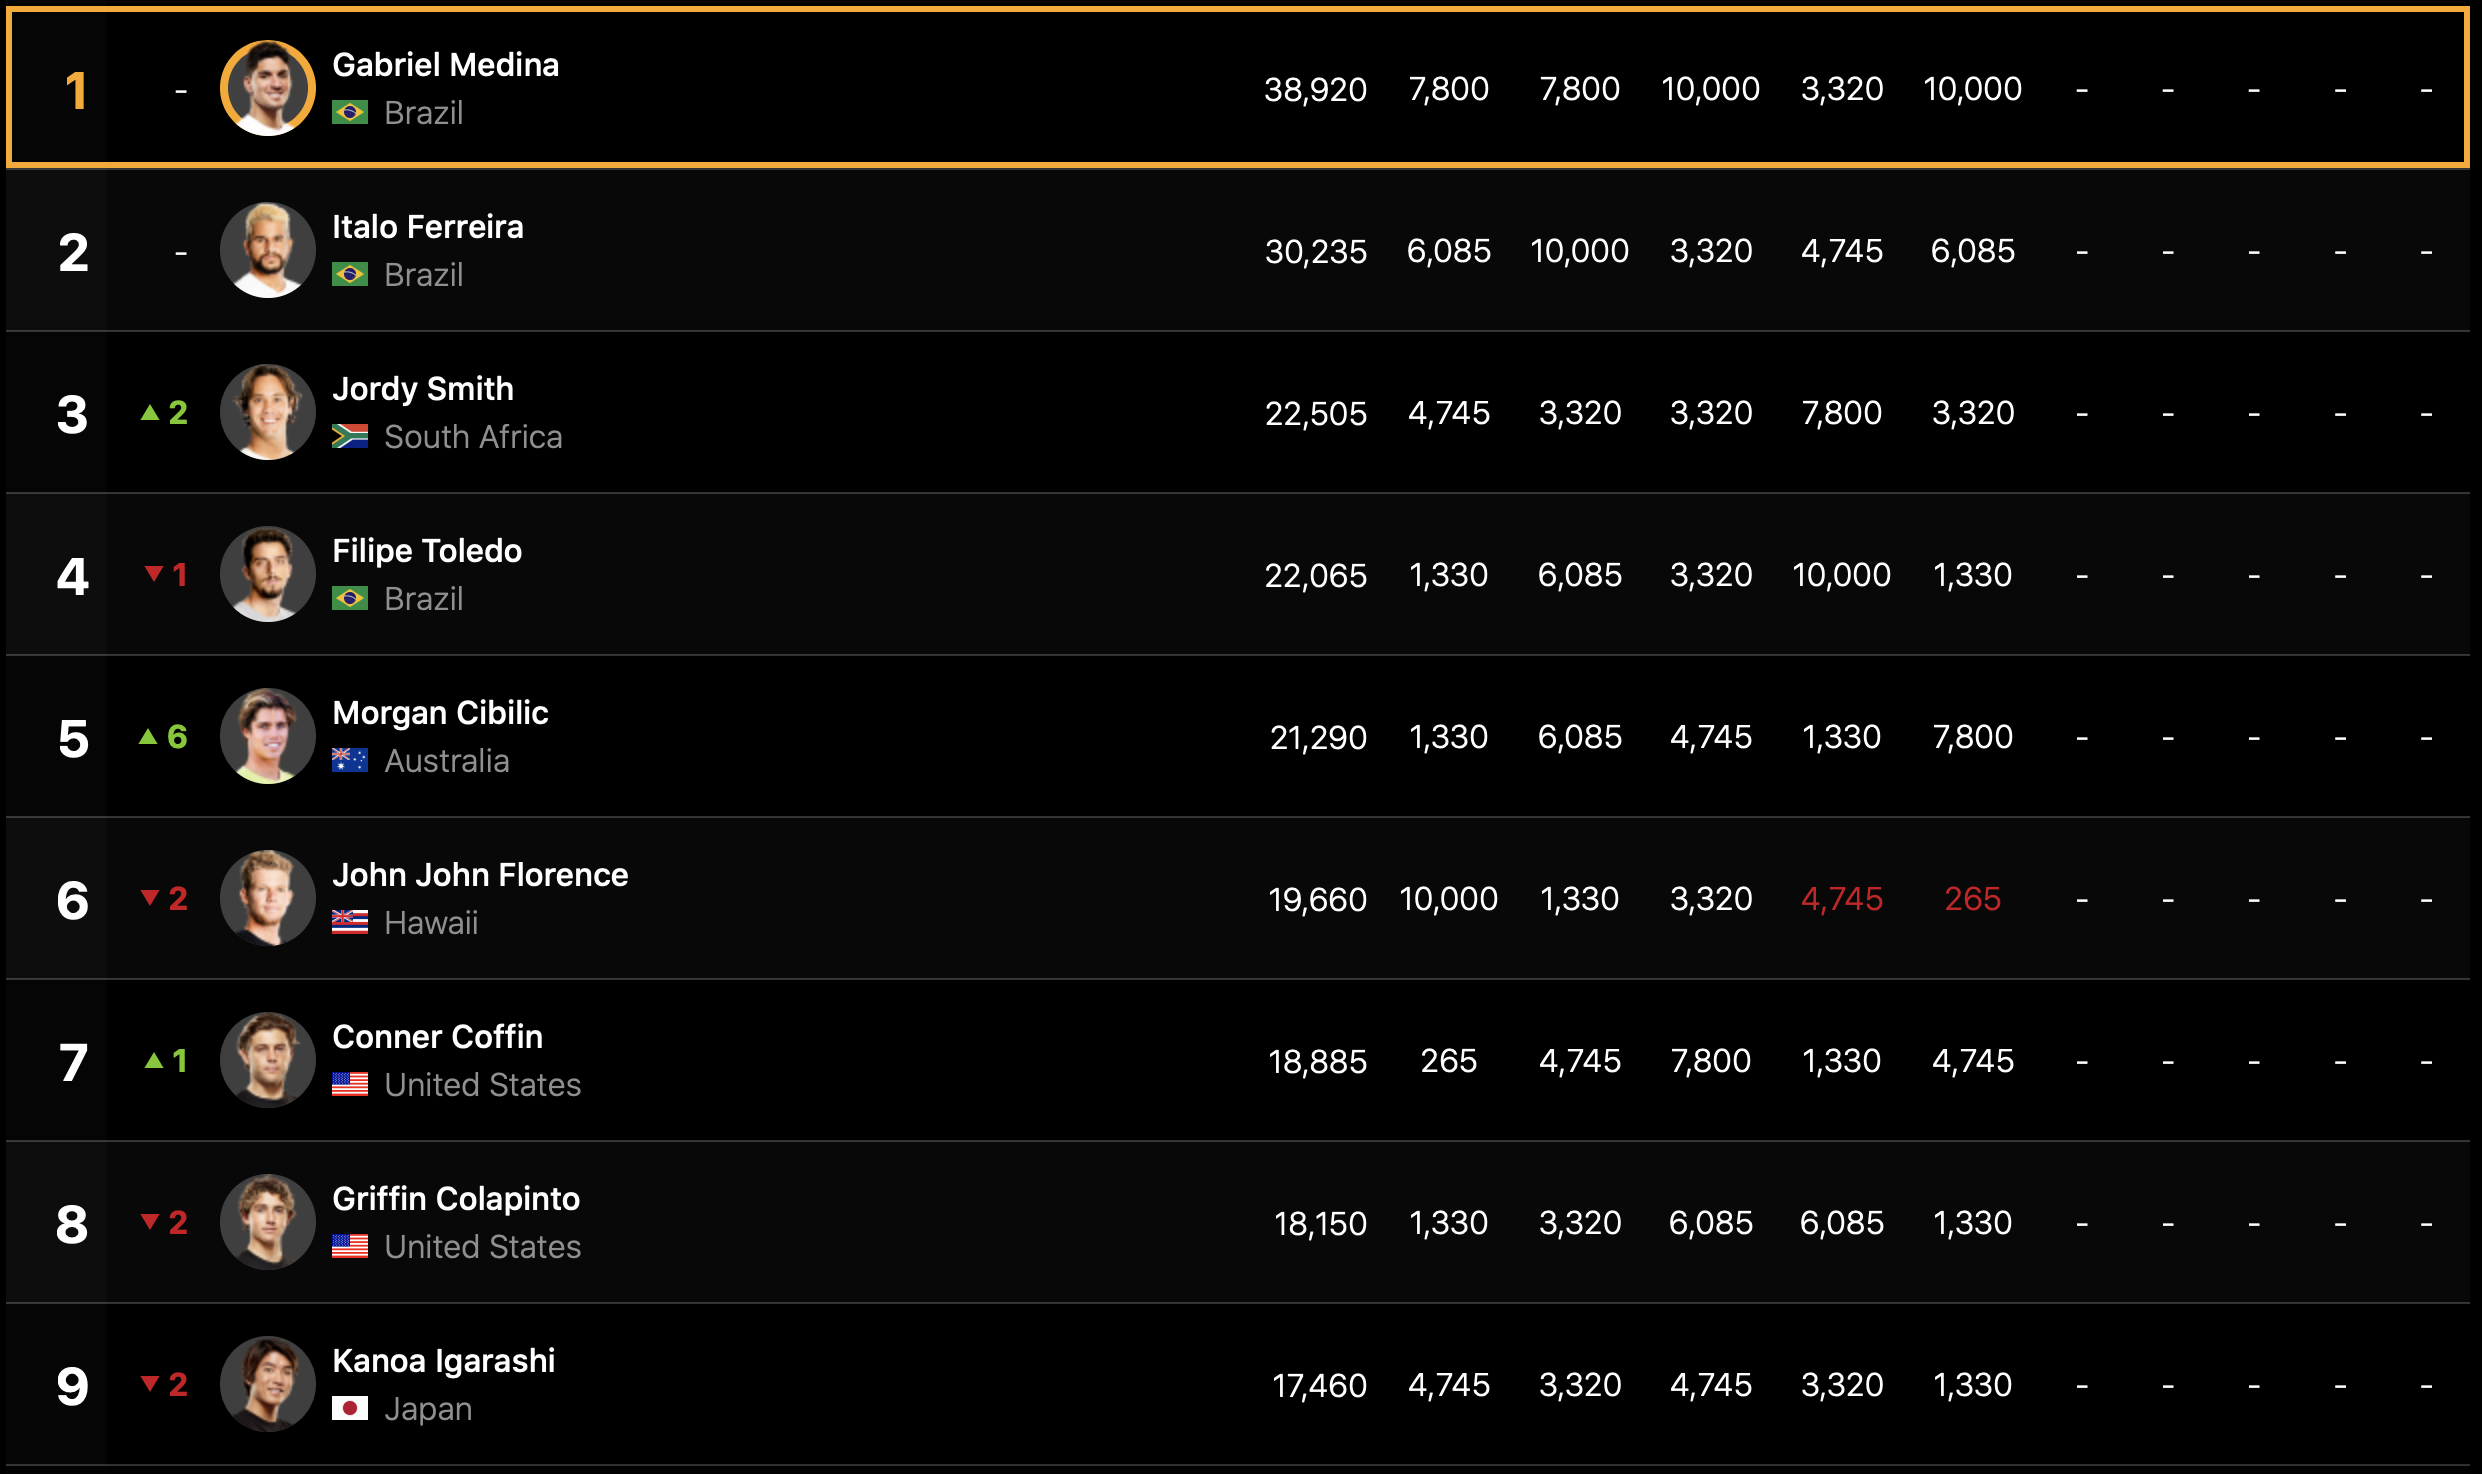Image resolution: width=2482 pixels, height=1474 pixels.
Task: Click the Hawaii flag icon
Action: (350, 923)
